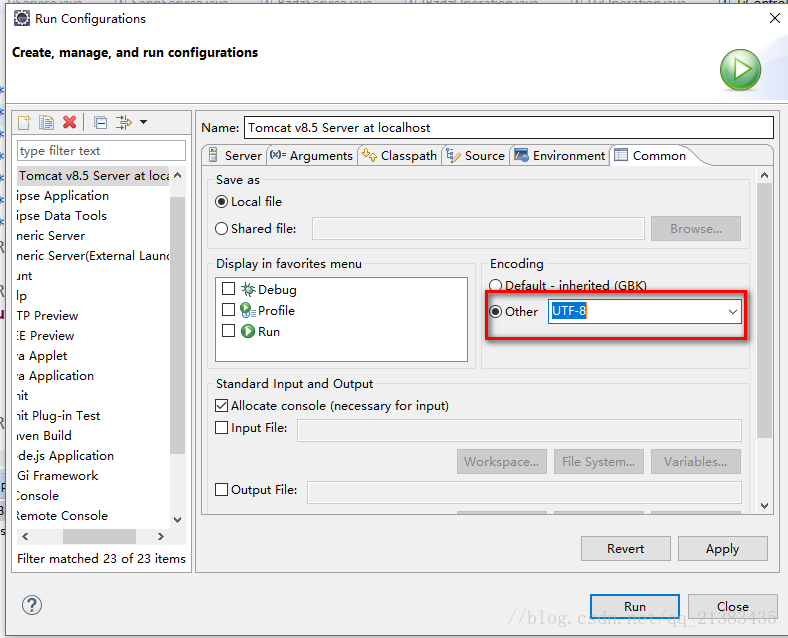Click the help question mark icon
This screenshot has width=788, height=638.
pos(32,605)
